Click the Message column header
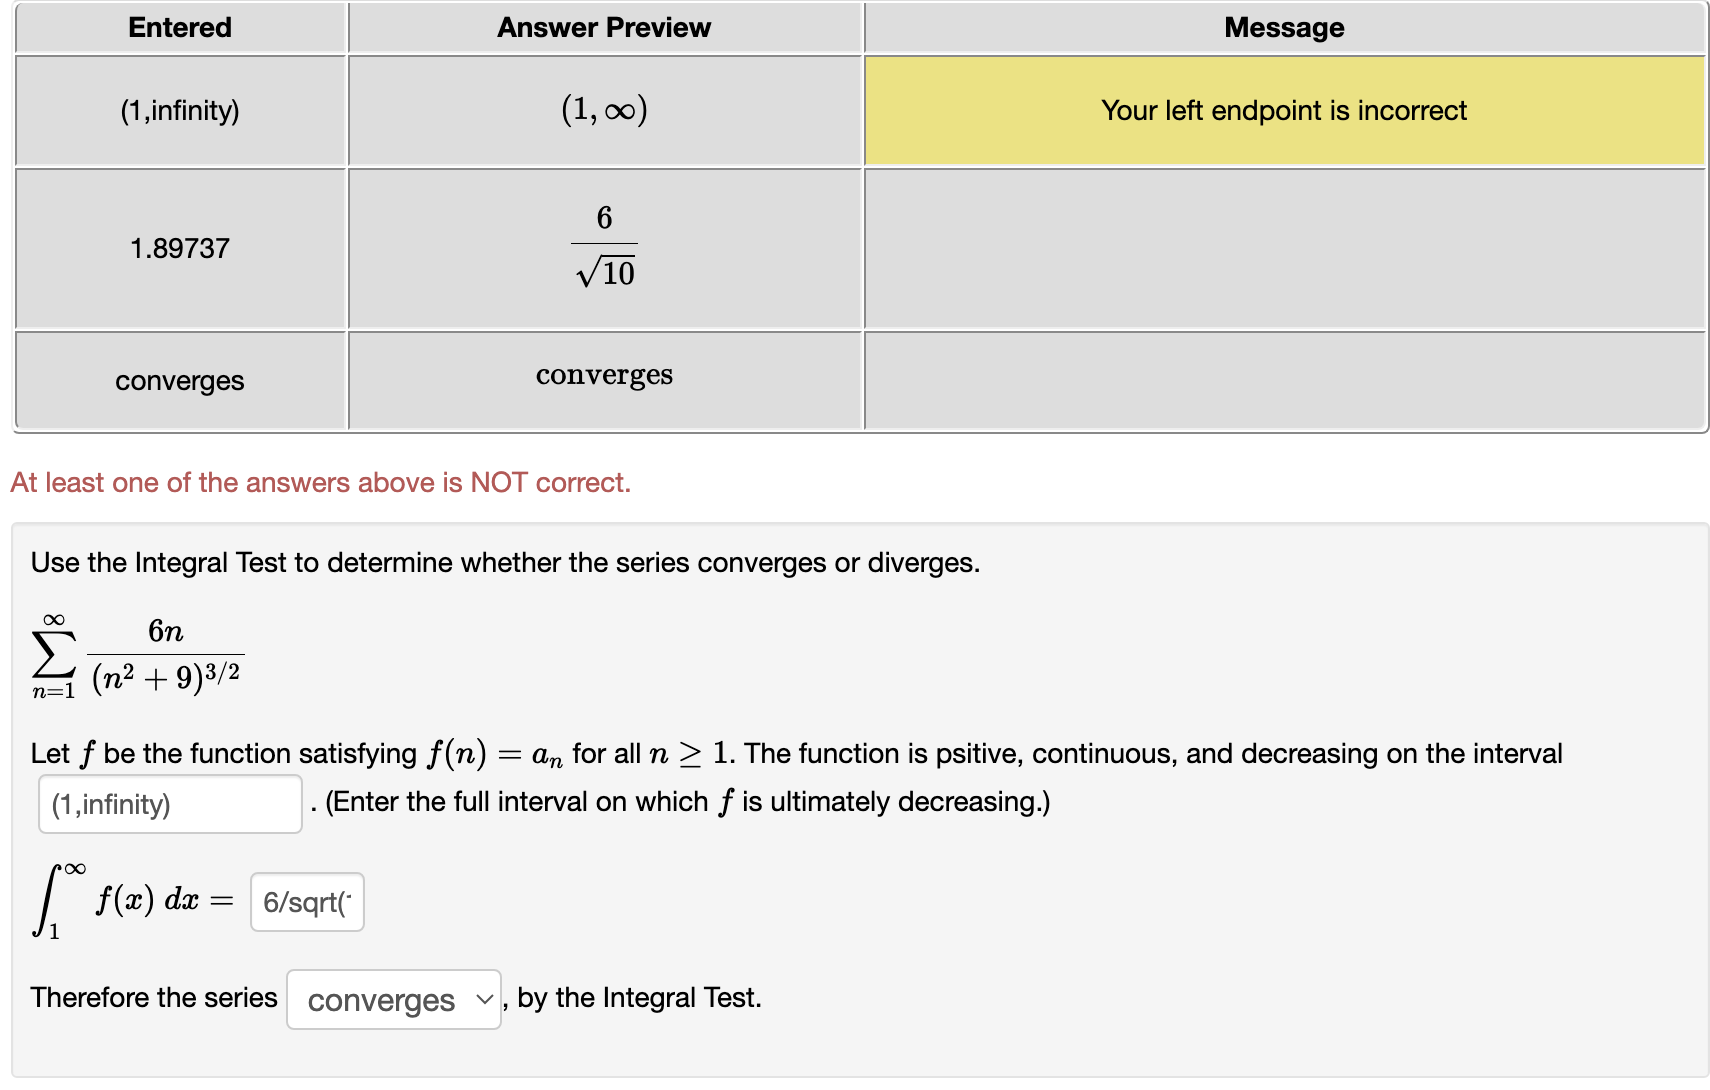 [x=1284, y=27]
